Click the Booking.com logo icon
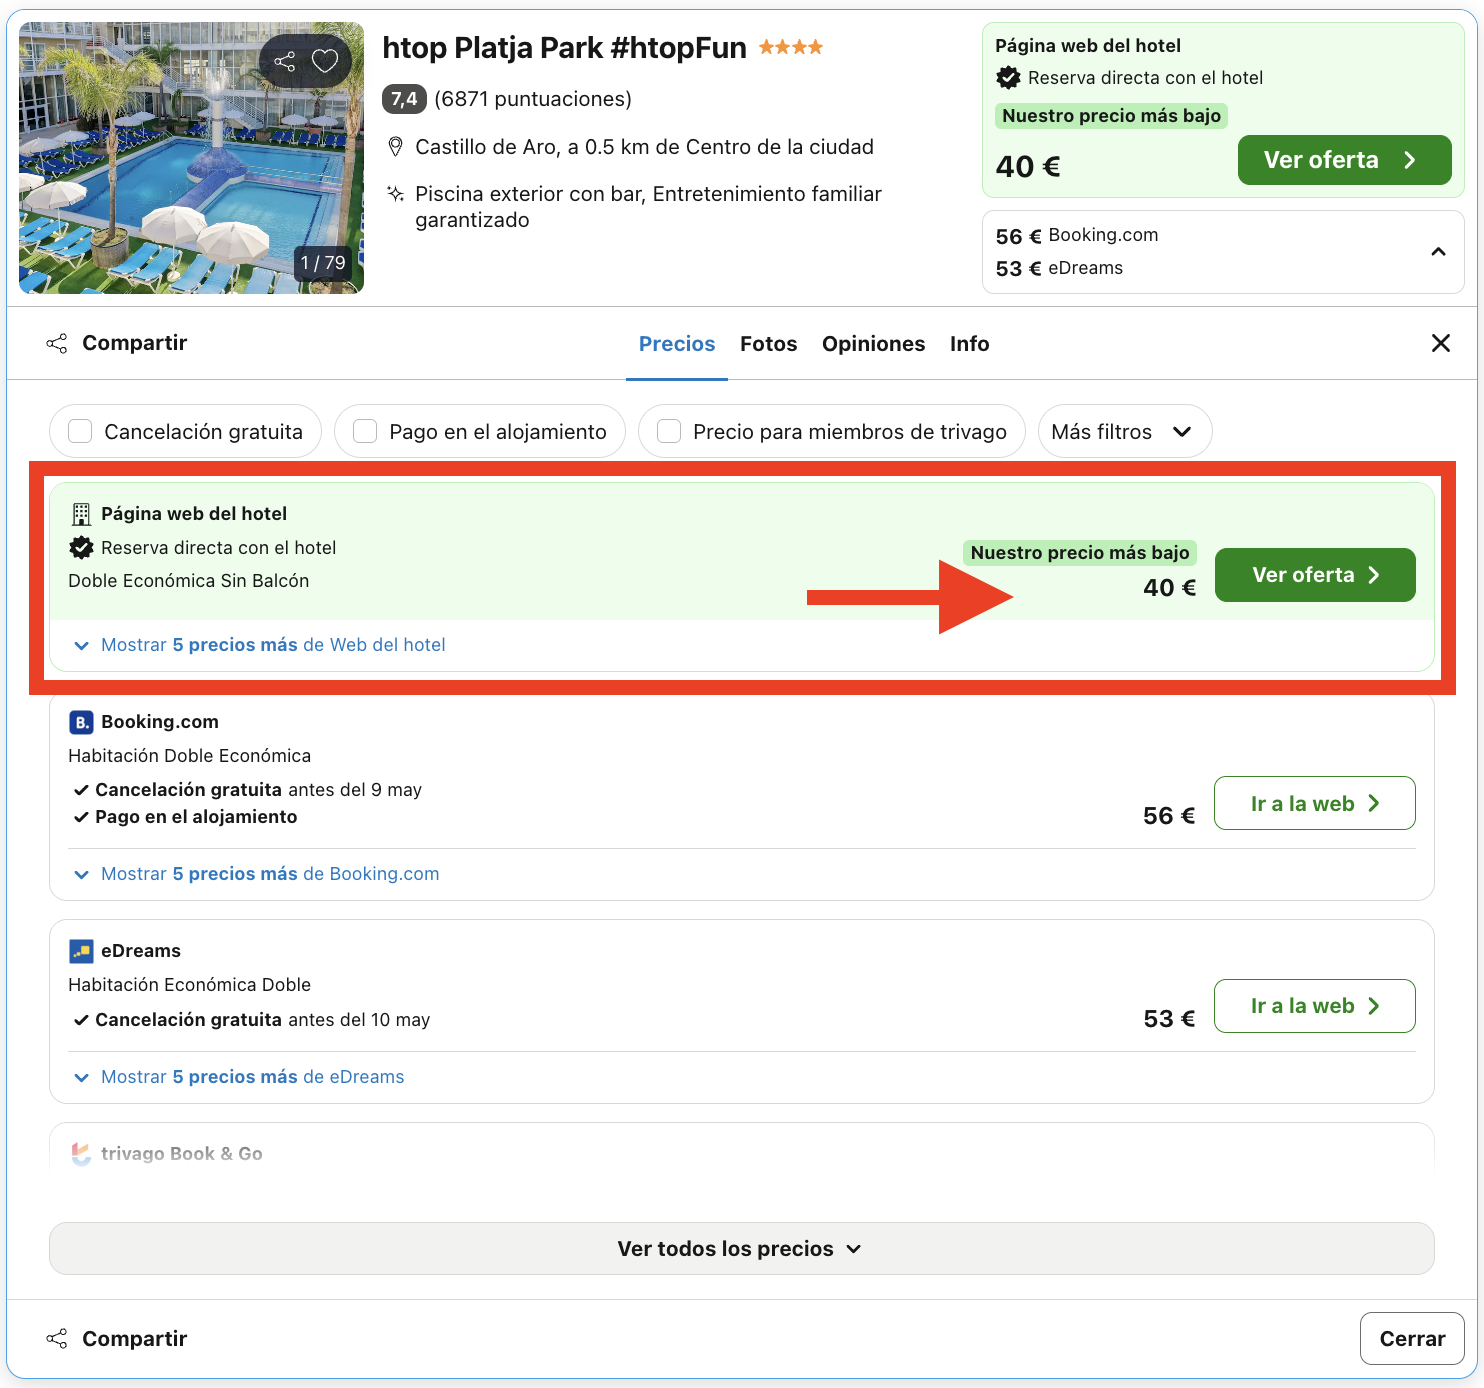1484x1388 pixels. [81, 722]
